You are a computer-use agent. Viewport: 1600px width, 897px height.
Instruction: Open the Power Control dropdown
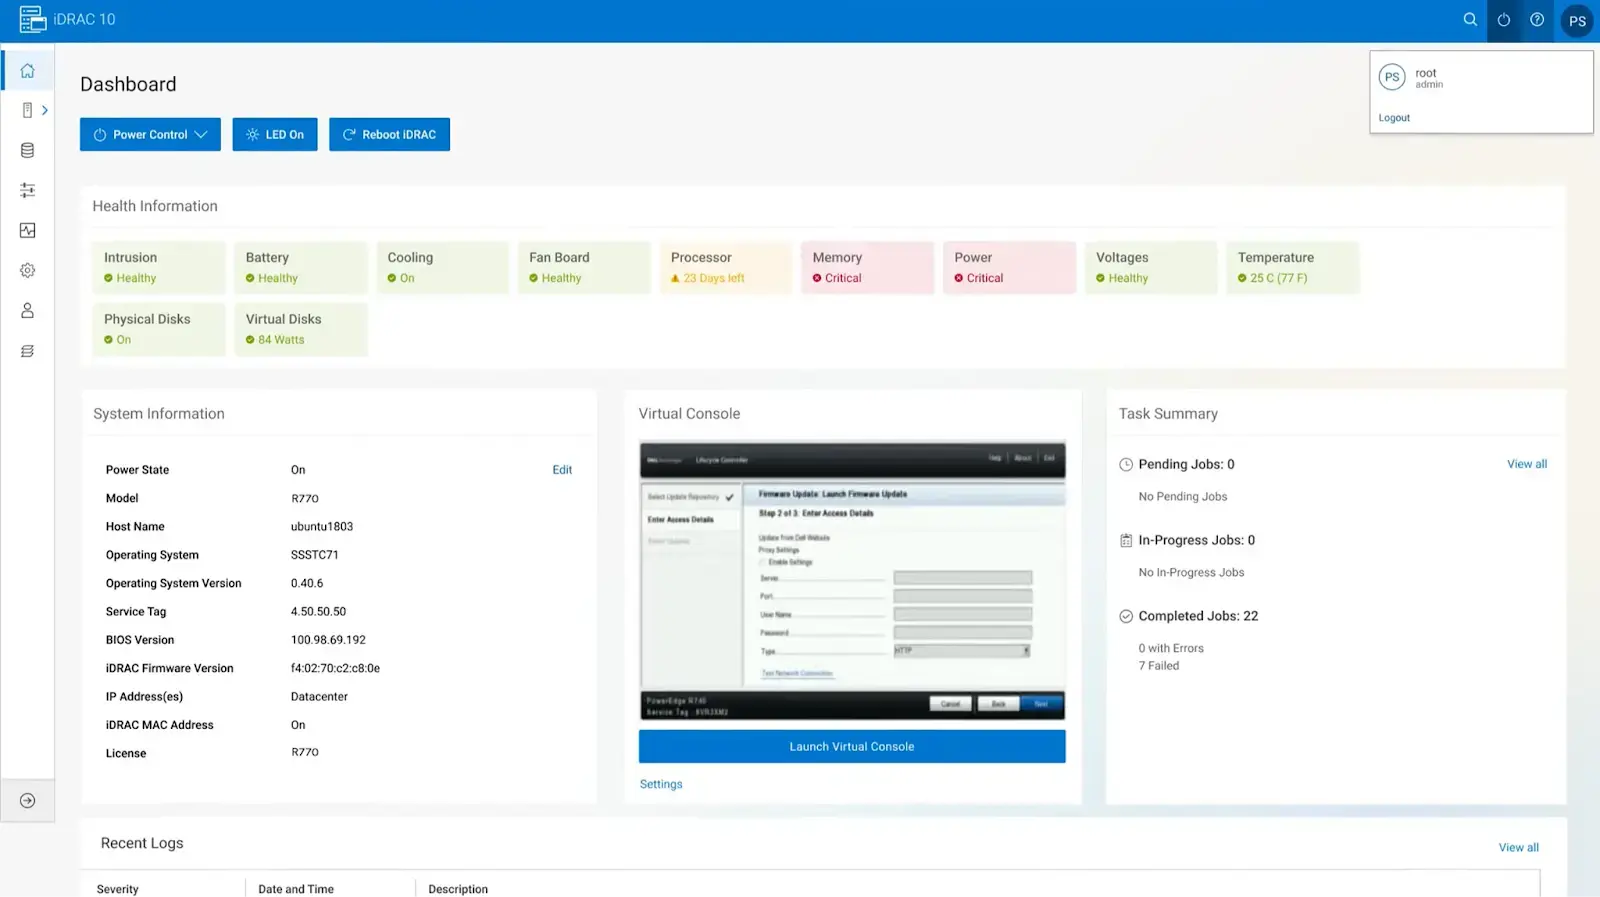150,134
